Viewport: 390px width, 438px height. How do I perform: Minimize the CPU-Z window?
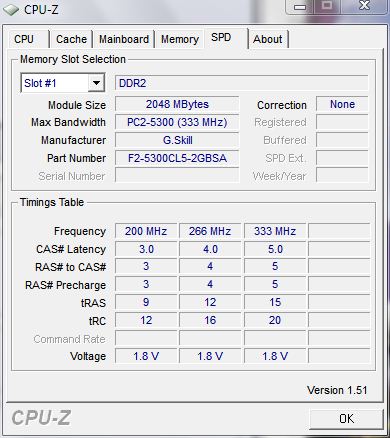pyautogui.click(x=300, y=7)
